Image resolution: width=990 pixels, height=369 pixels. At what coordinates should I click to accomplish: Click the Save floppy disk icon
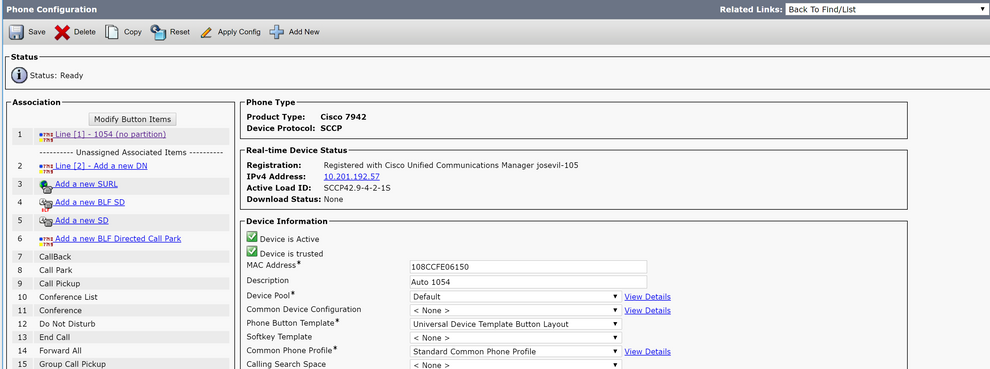pos(16,32)
